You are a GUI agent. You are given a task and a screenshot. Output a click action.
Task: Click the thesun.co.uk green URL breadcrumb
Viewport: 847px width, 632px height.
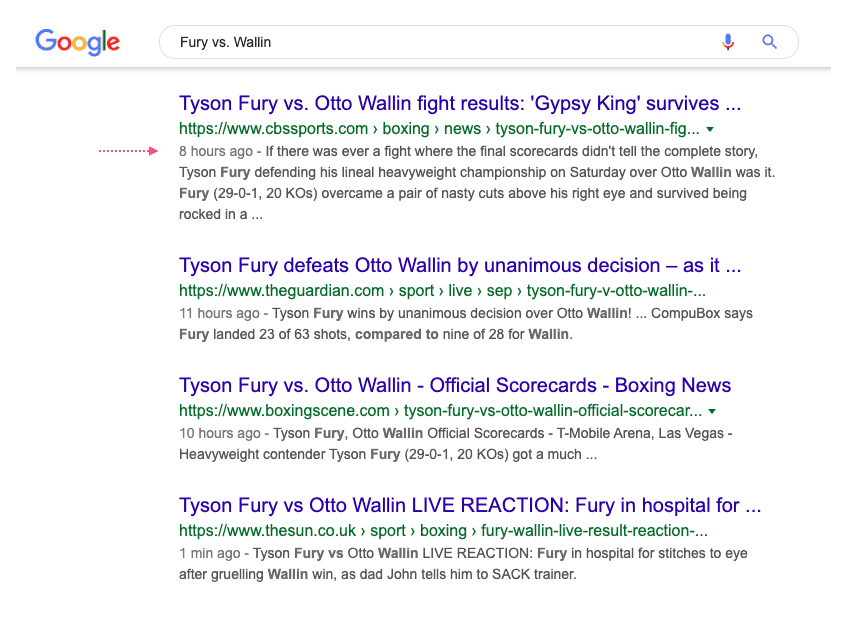[443, 531]
